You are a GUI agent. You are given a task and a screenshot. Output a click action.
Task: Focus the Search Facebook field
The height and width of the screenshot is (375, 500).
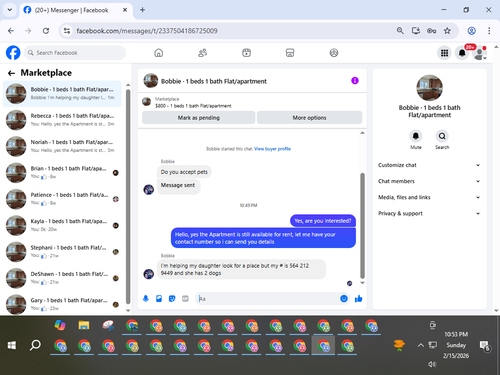tap(75, 53)
